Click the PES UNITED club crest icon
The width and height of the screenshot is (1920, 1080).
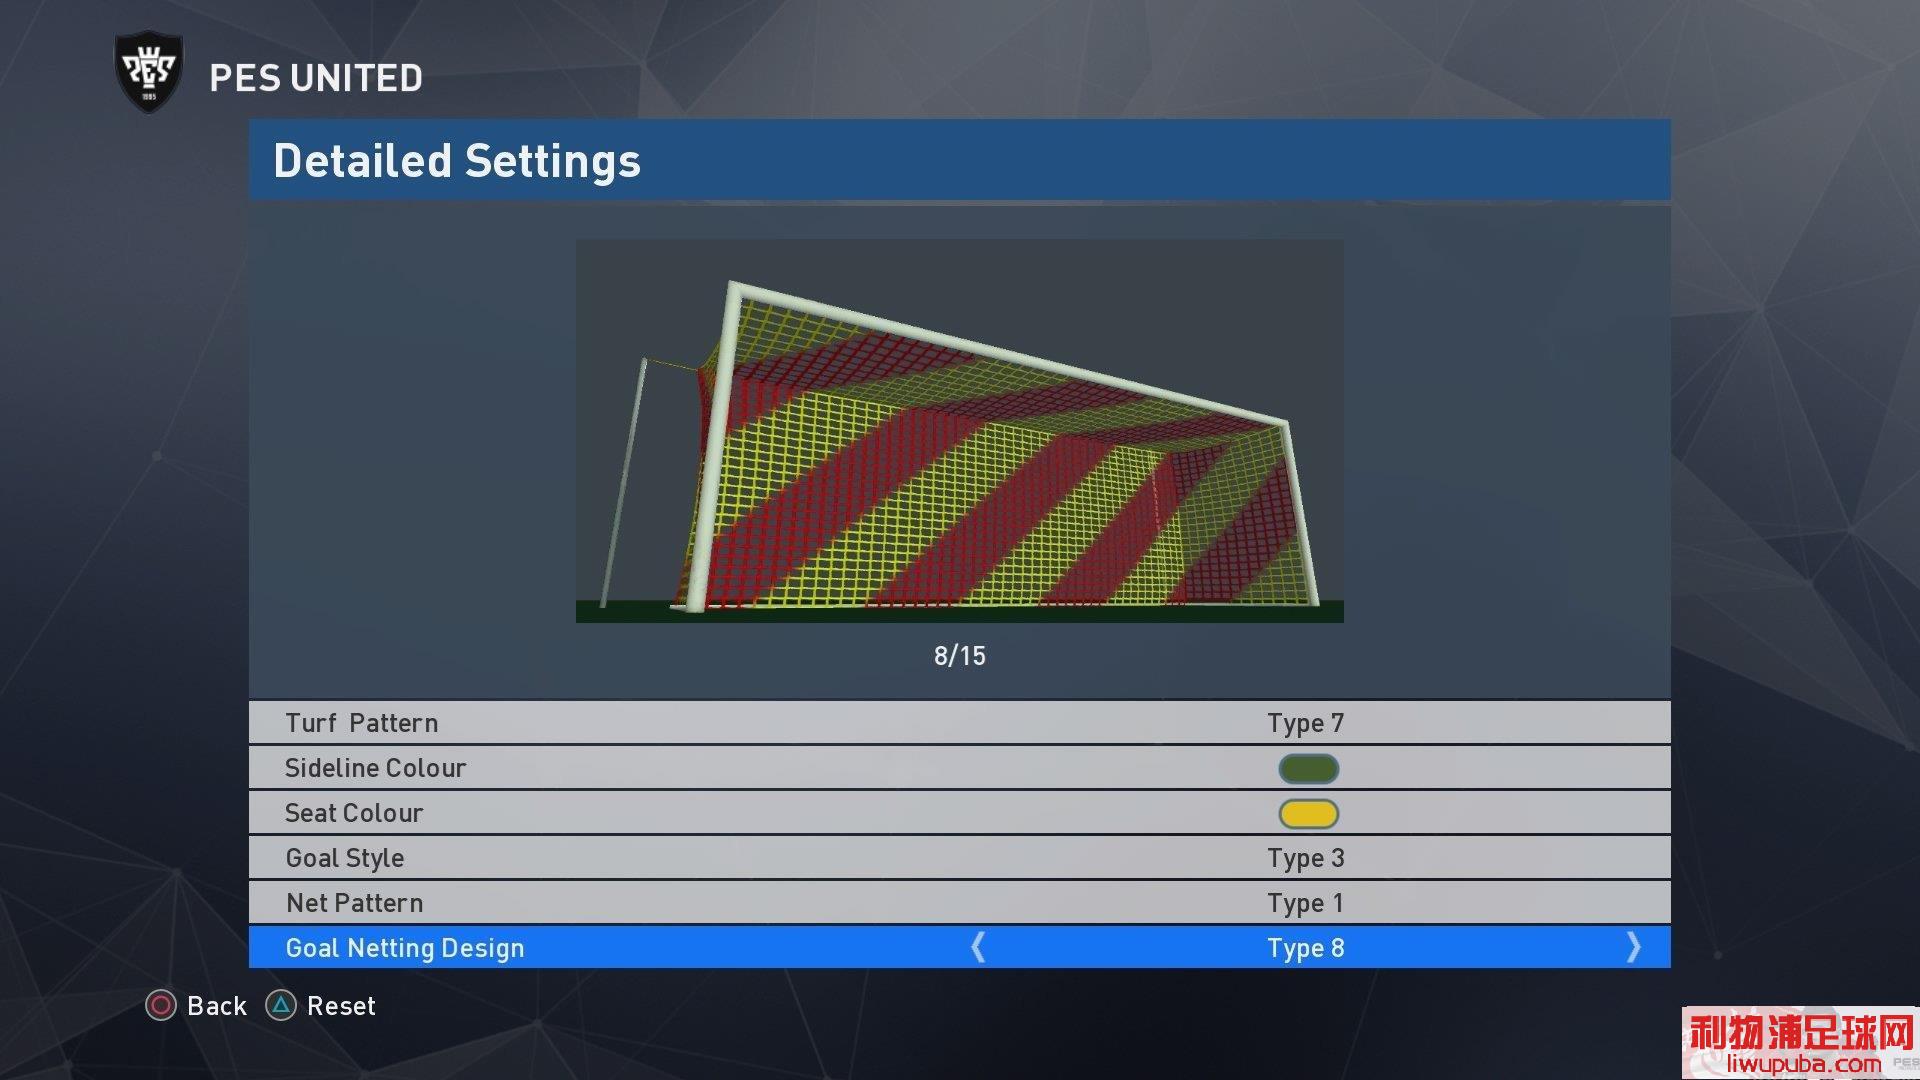[x=148, y=74]
